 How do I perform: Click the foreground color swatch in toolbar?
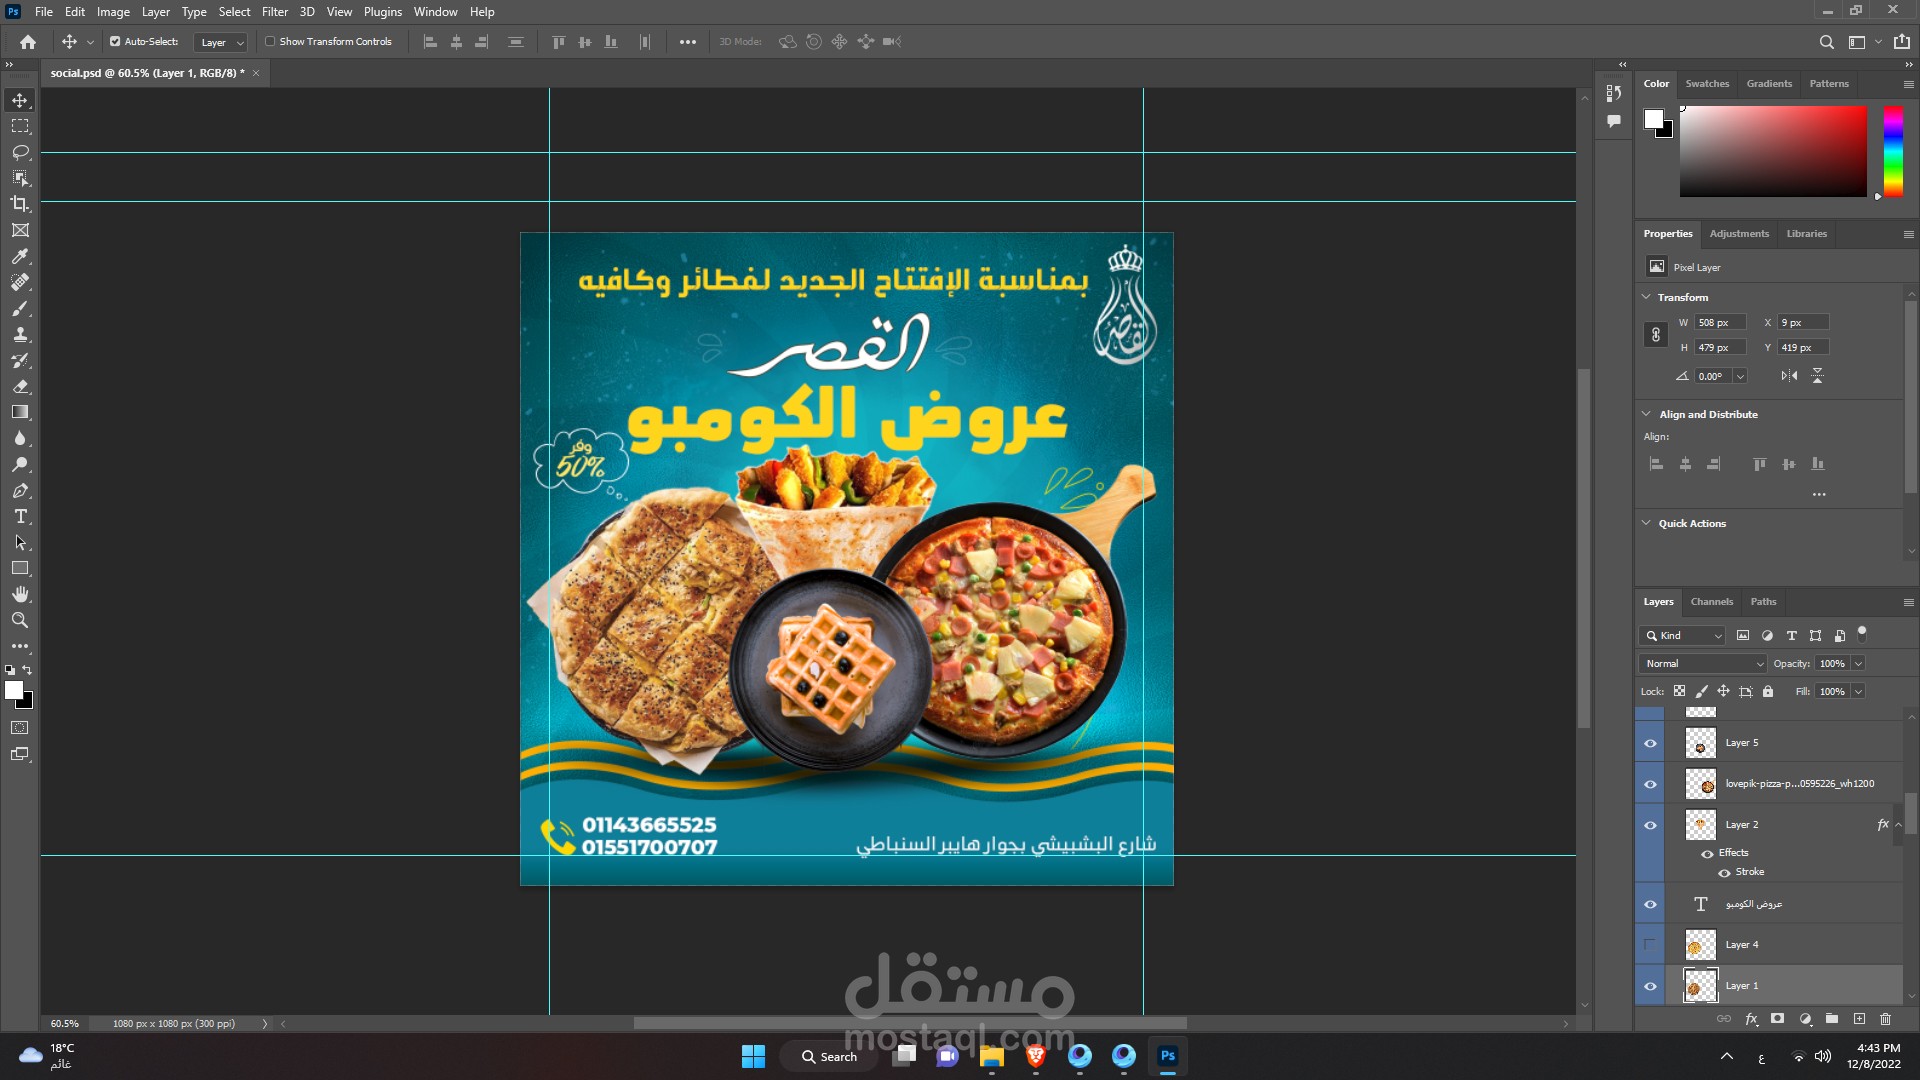coord(13,690)
